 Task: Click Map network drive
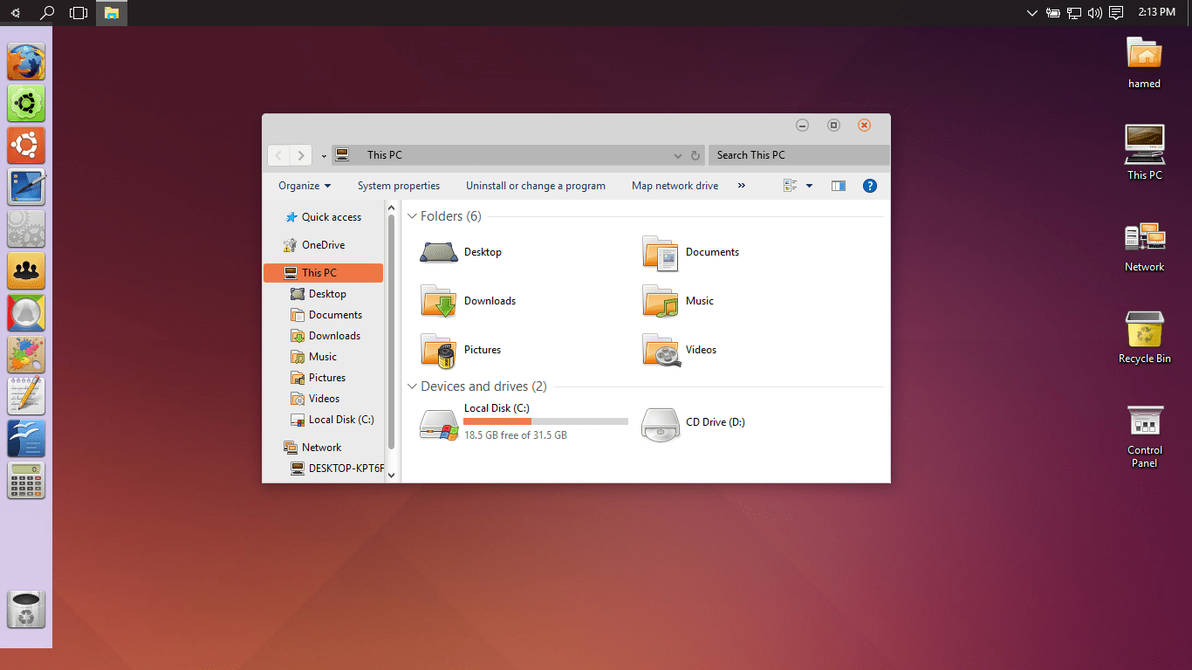[x=674, y=185]
